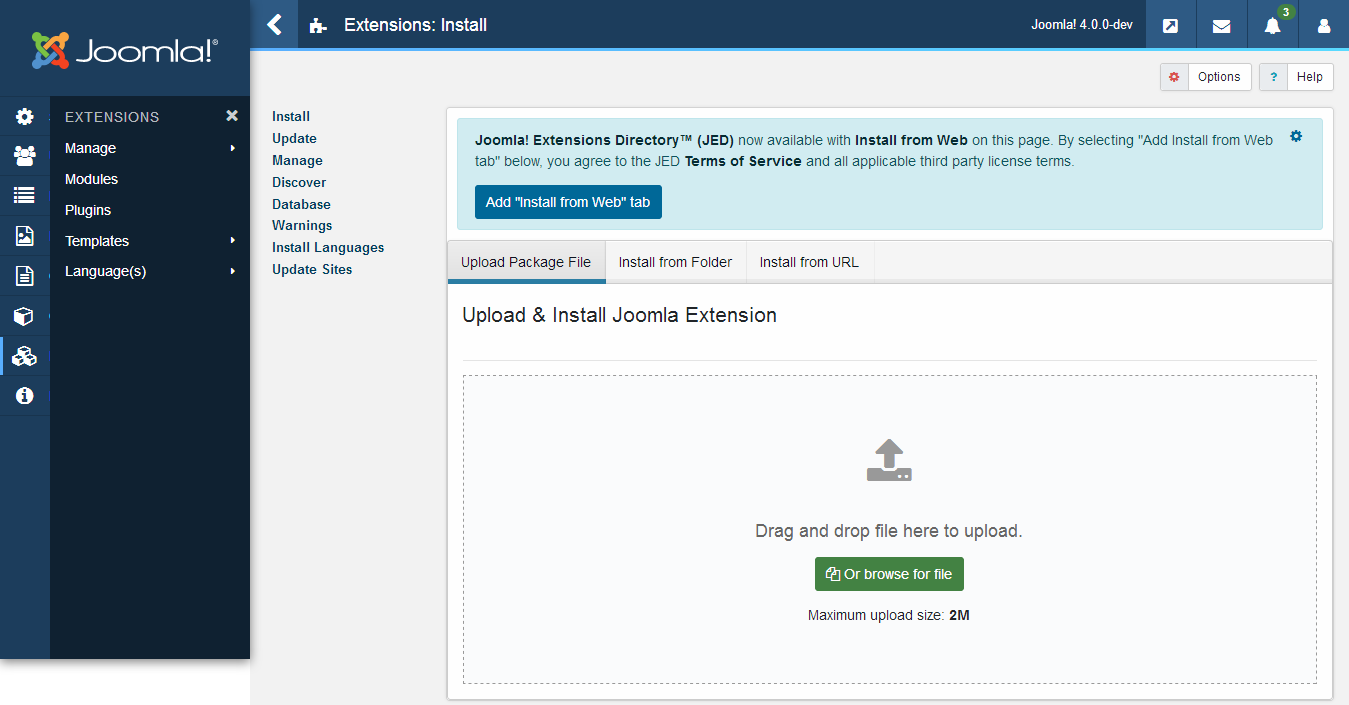Switch to the Upload Package File tab
The height and width of the screenshot is (705, 1349).
coord(526,262)
